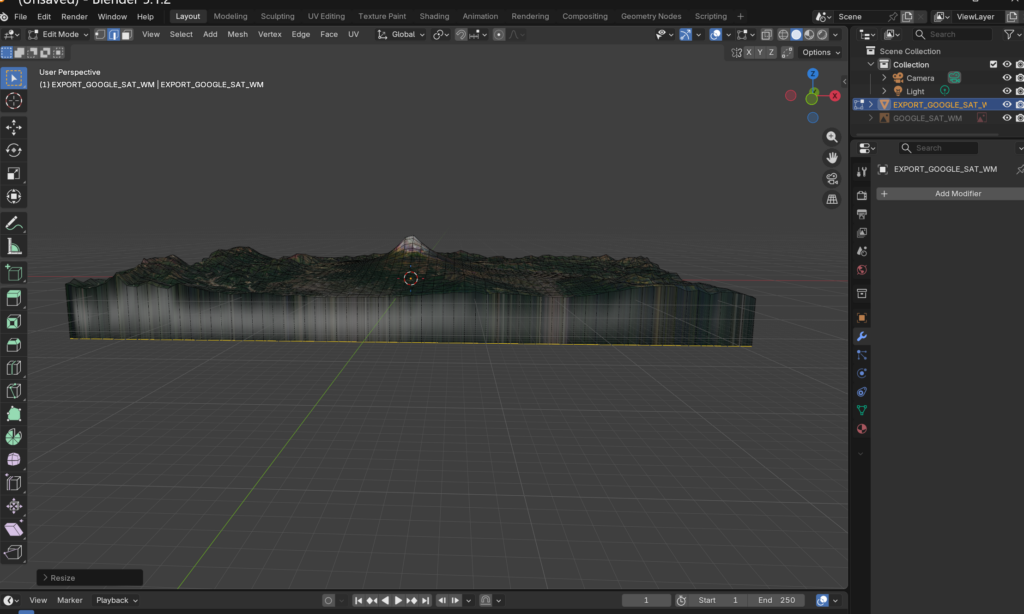Hide the Camera object with eye icon
The height and width of the screenshot is (614, 1024).
(1006, 78)
